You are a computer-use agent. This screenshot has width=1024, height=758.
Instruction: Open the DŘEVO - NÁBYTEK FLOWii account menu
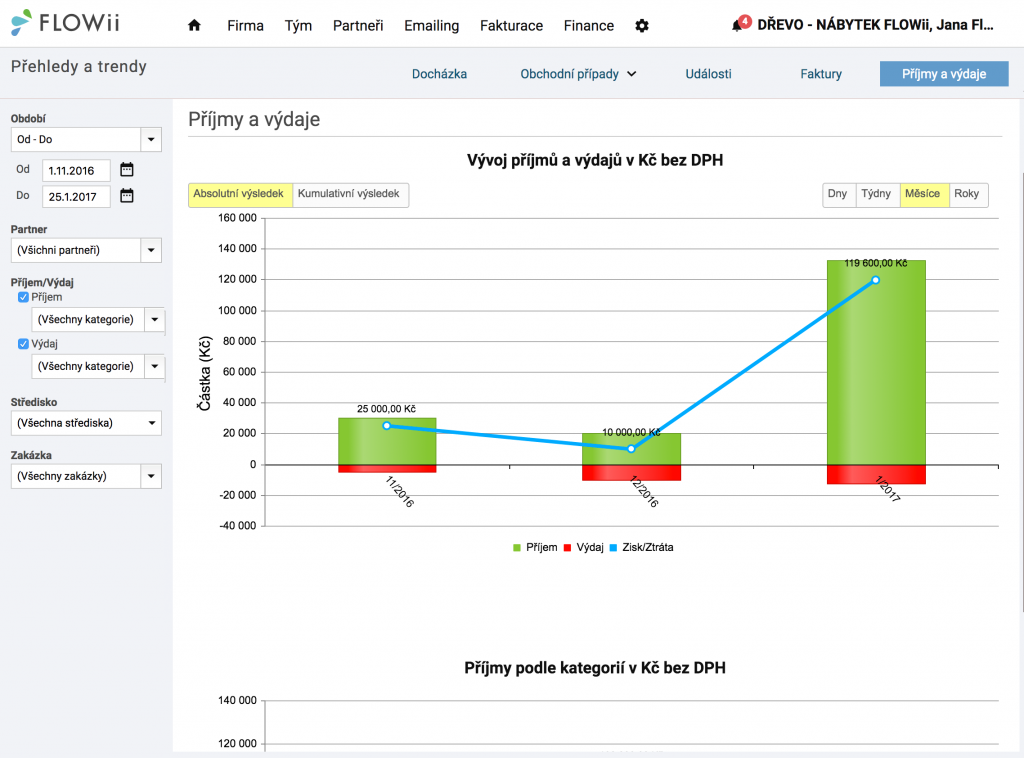click(x=875, y=25)
